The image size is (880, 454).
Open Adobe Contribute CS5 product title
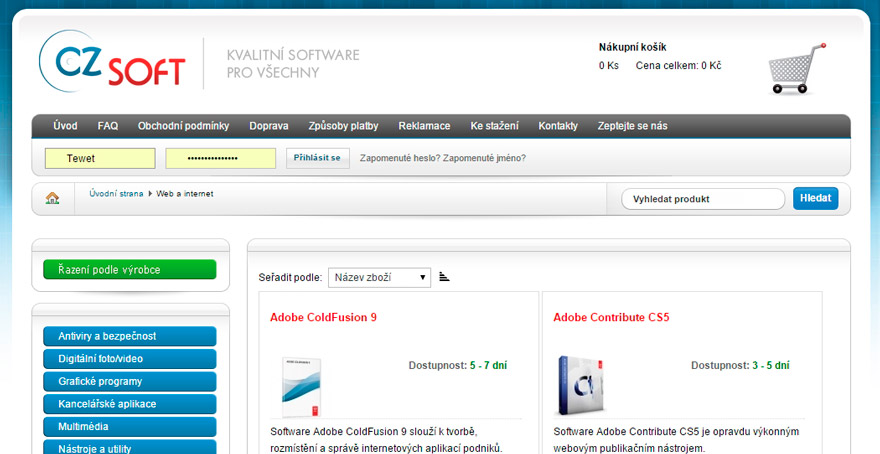pos(611,318)
